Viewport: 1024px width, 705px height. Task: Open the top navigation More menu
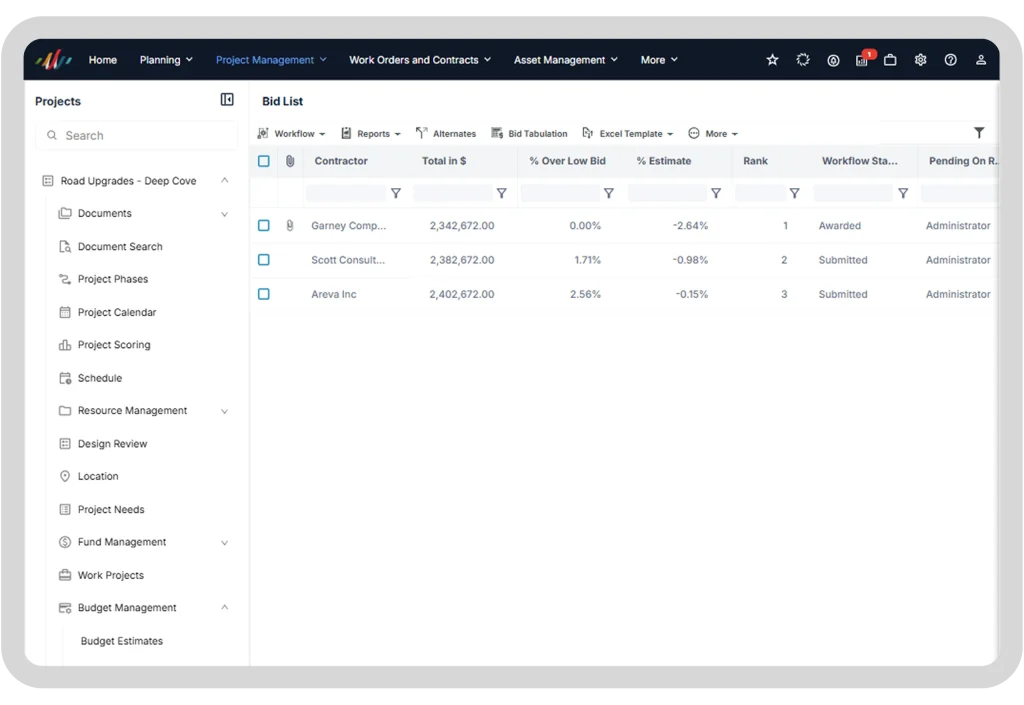coord(659,60)
